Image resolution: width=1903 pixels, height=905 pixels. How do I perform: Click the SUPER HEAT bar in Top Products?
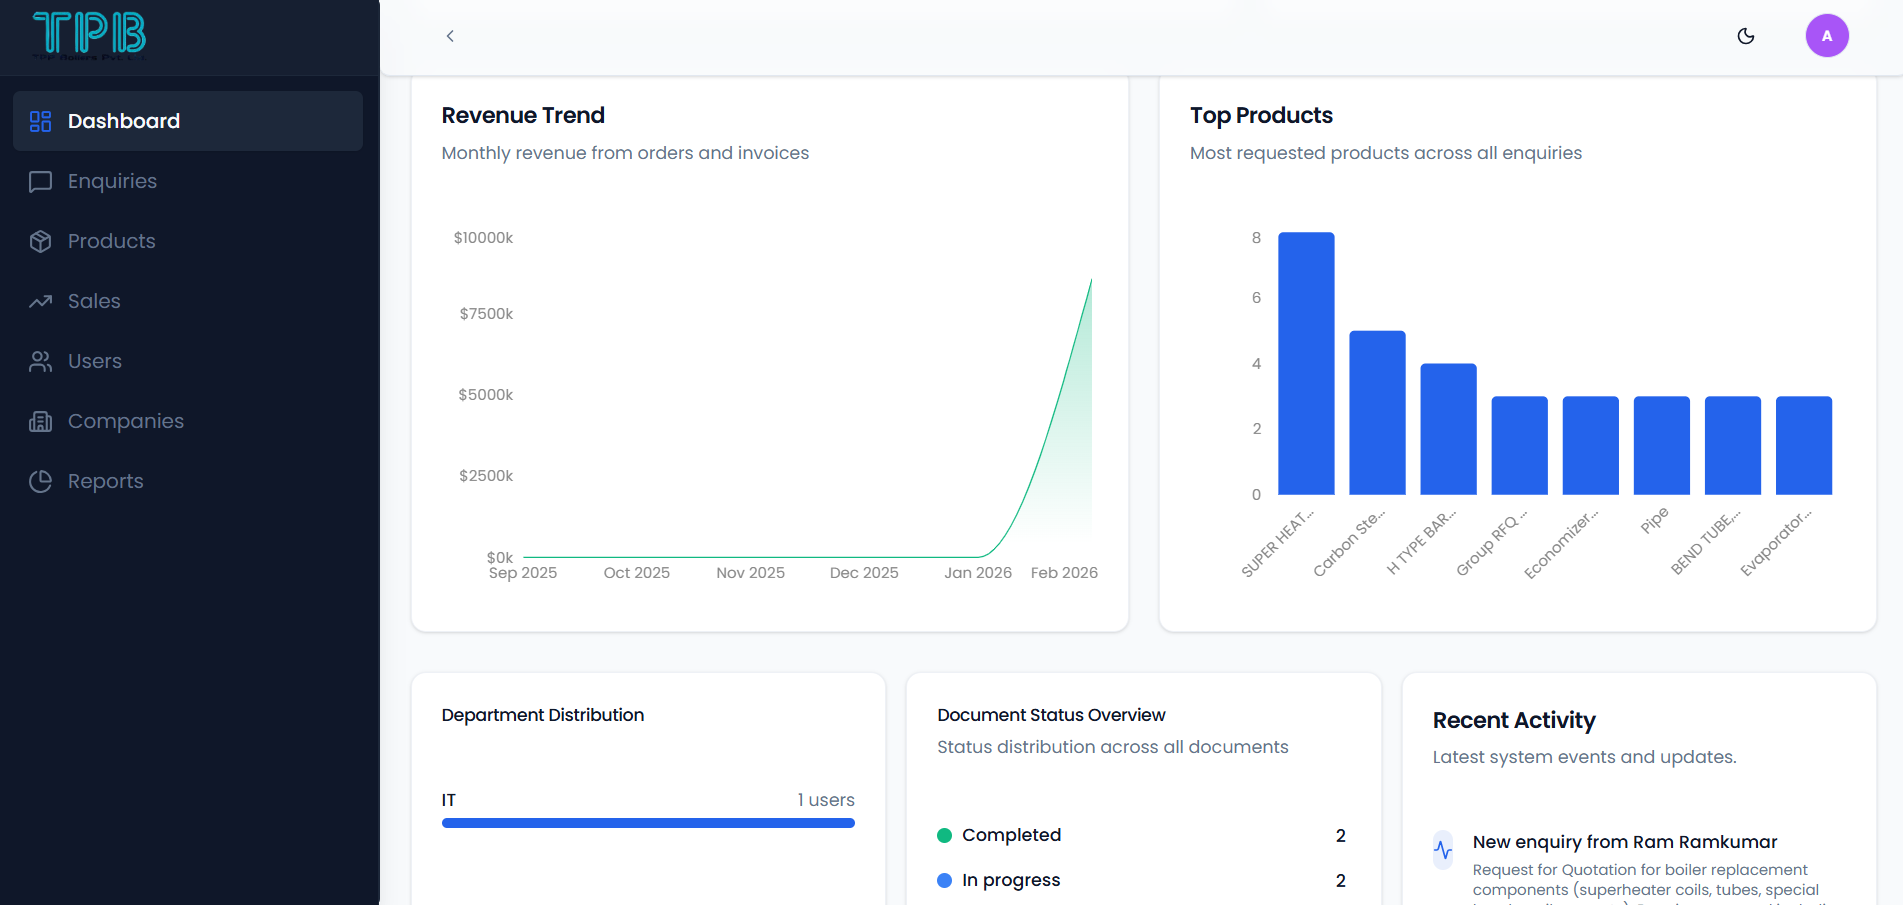point(1306,364)
